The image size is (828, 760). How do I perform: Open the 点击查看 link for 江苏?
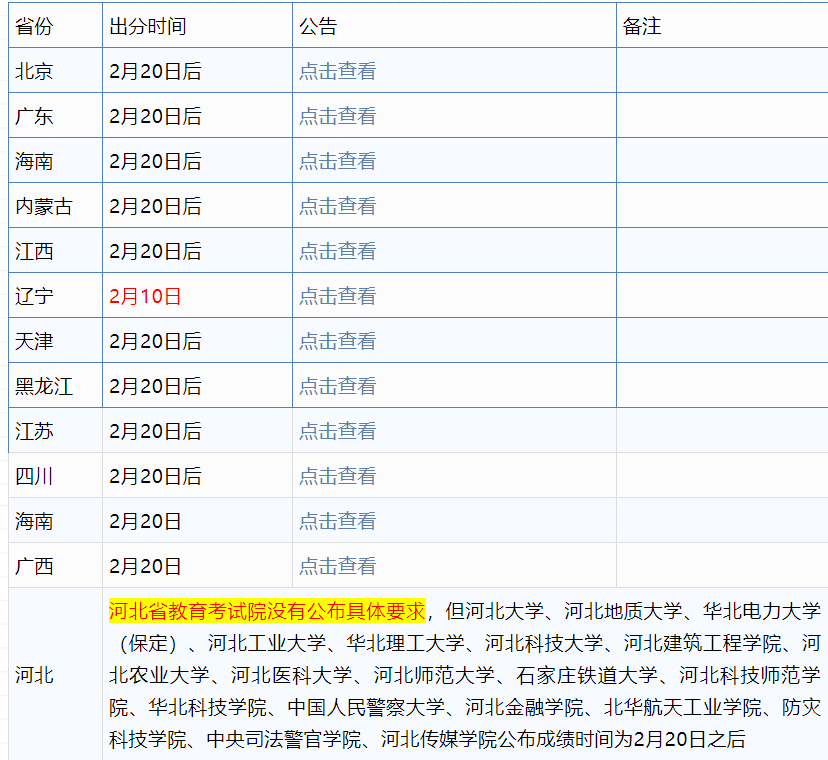pos(337,430)
